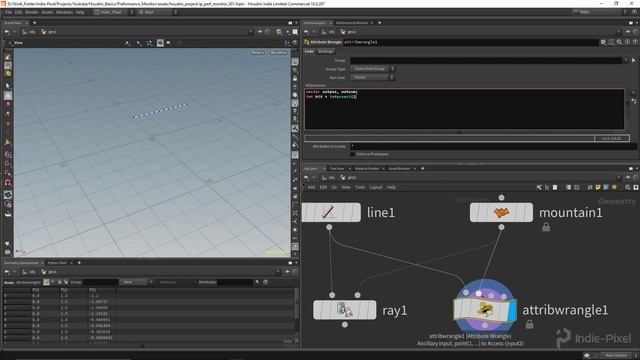Click the parameter search magnifier icon
Image resolution: width=640 pixels, height=360 pixels.
click(619, 42)
